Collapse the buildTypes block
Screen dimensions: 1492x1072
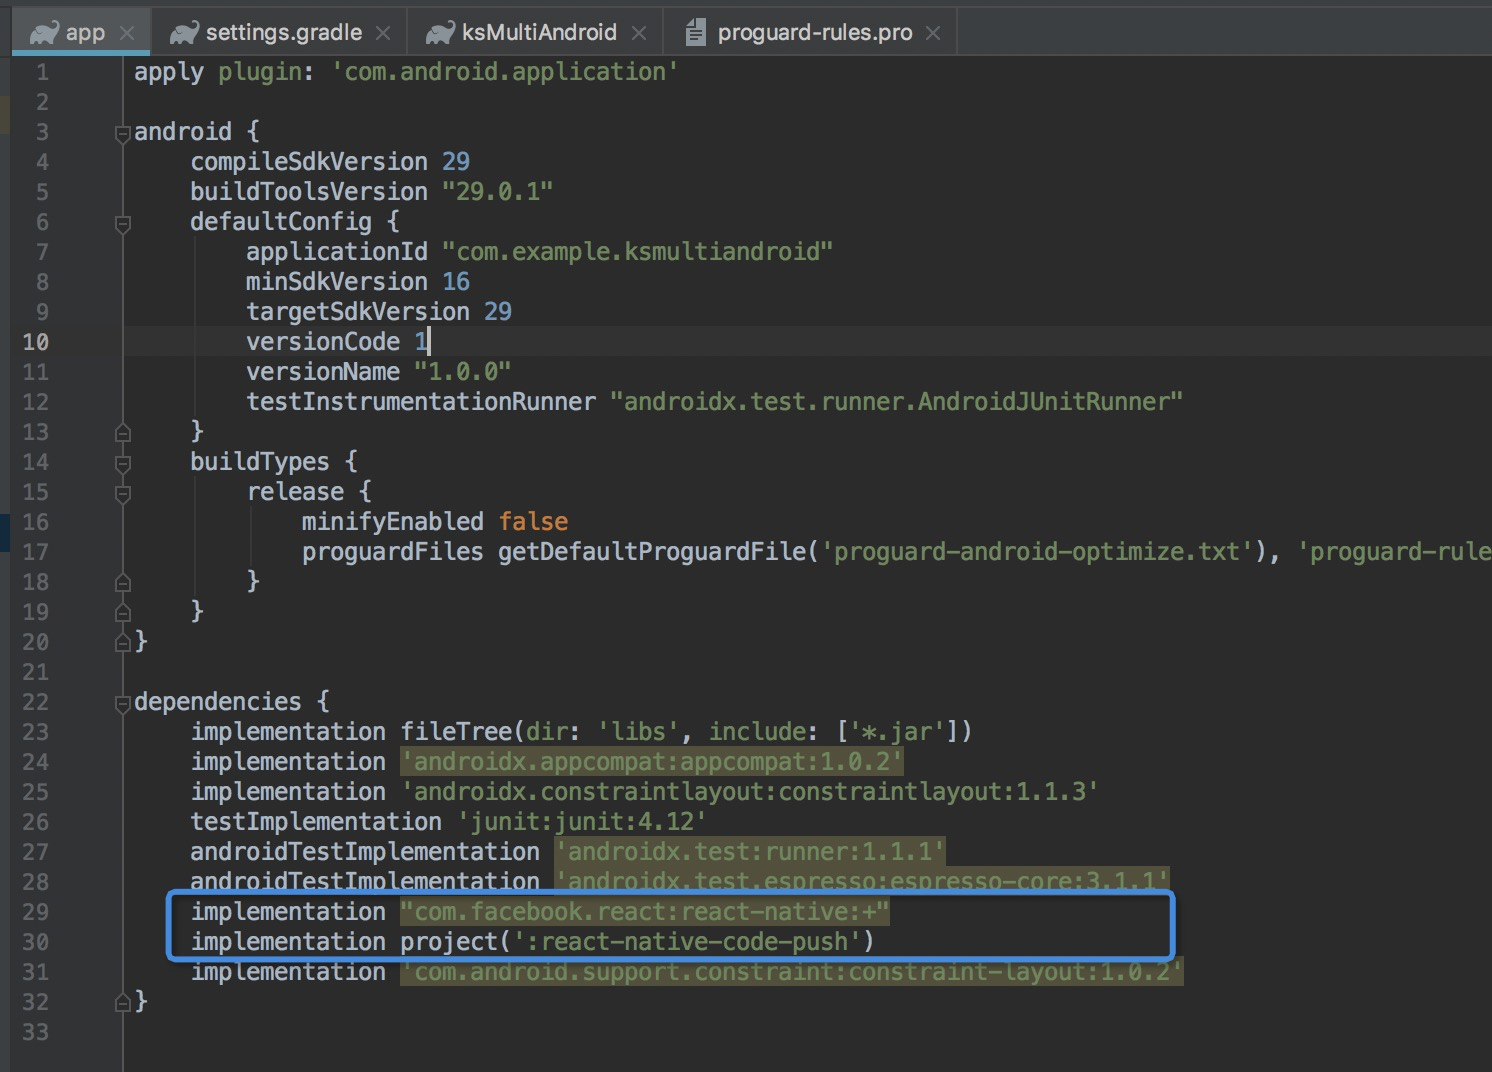(x=121, y=461)
